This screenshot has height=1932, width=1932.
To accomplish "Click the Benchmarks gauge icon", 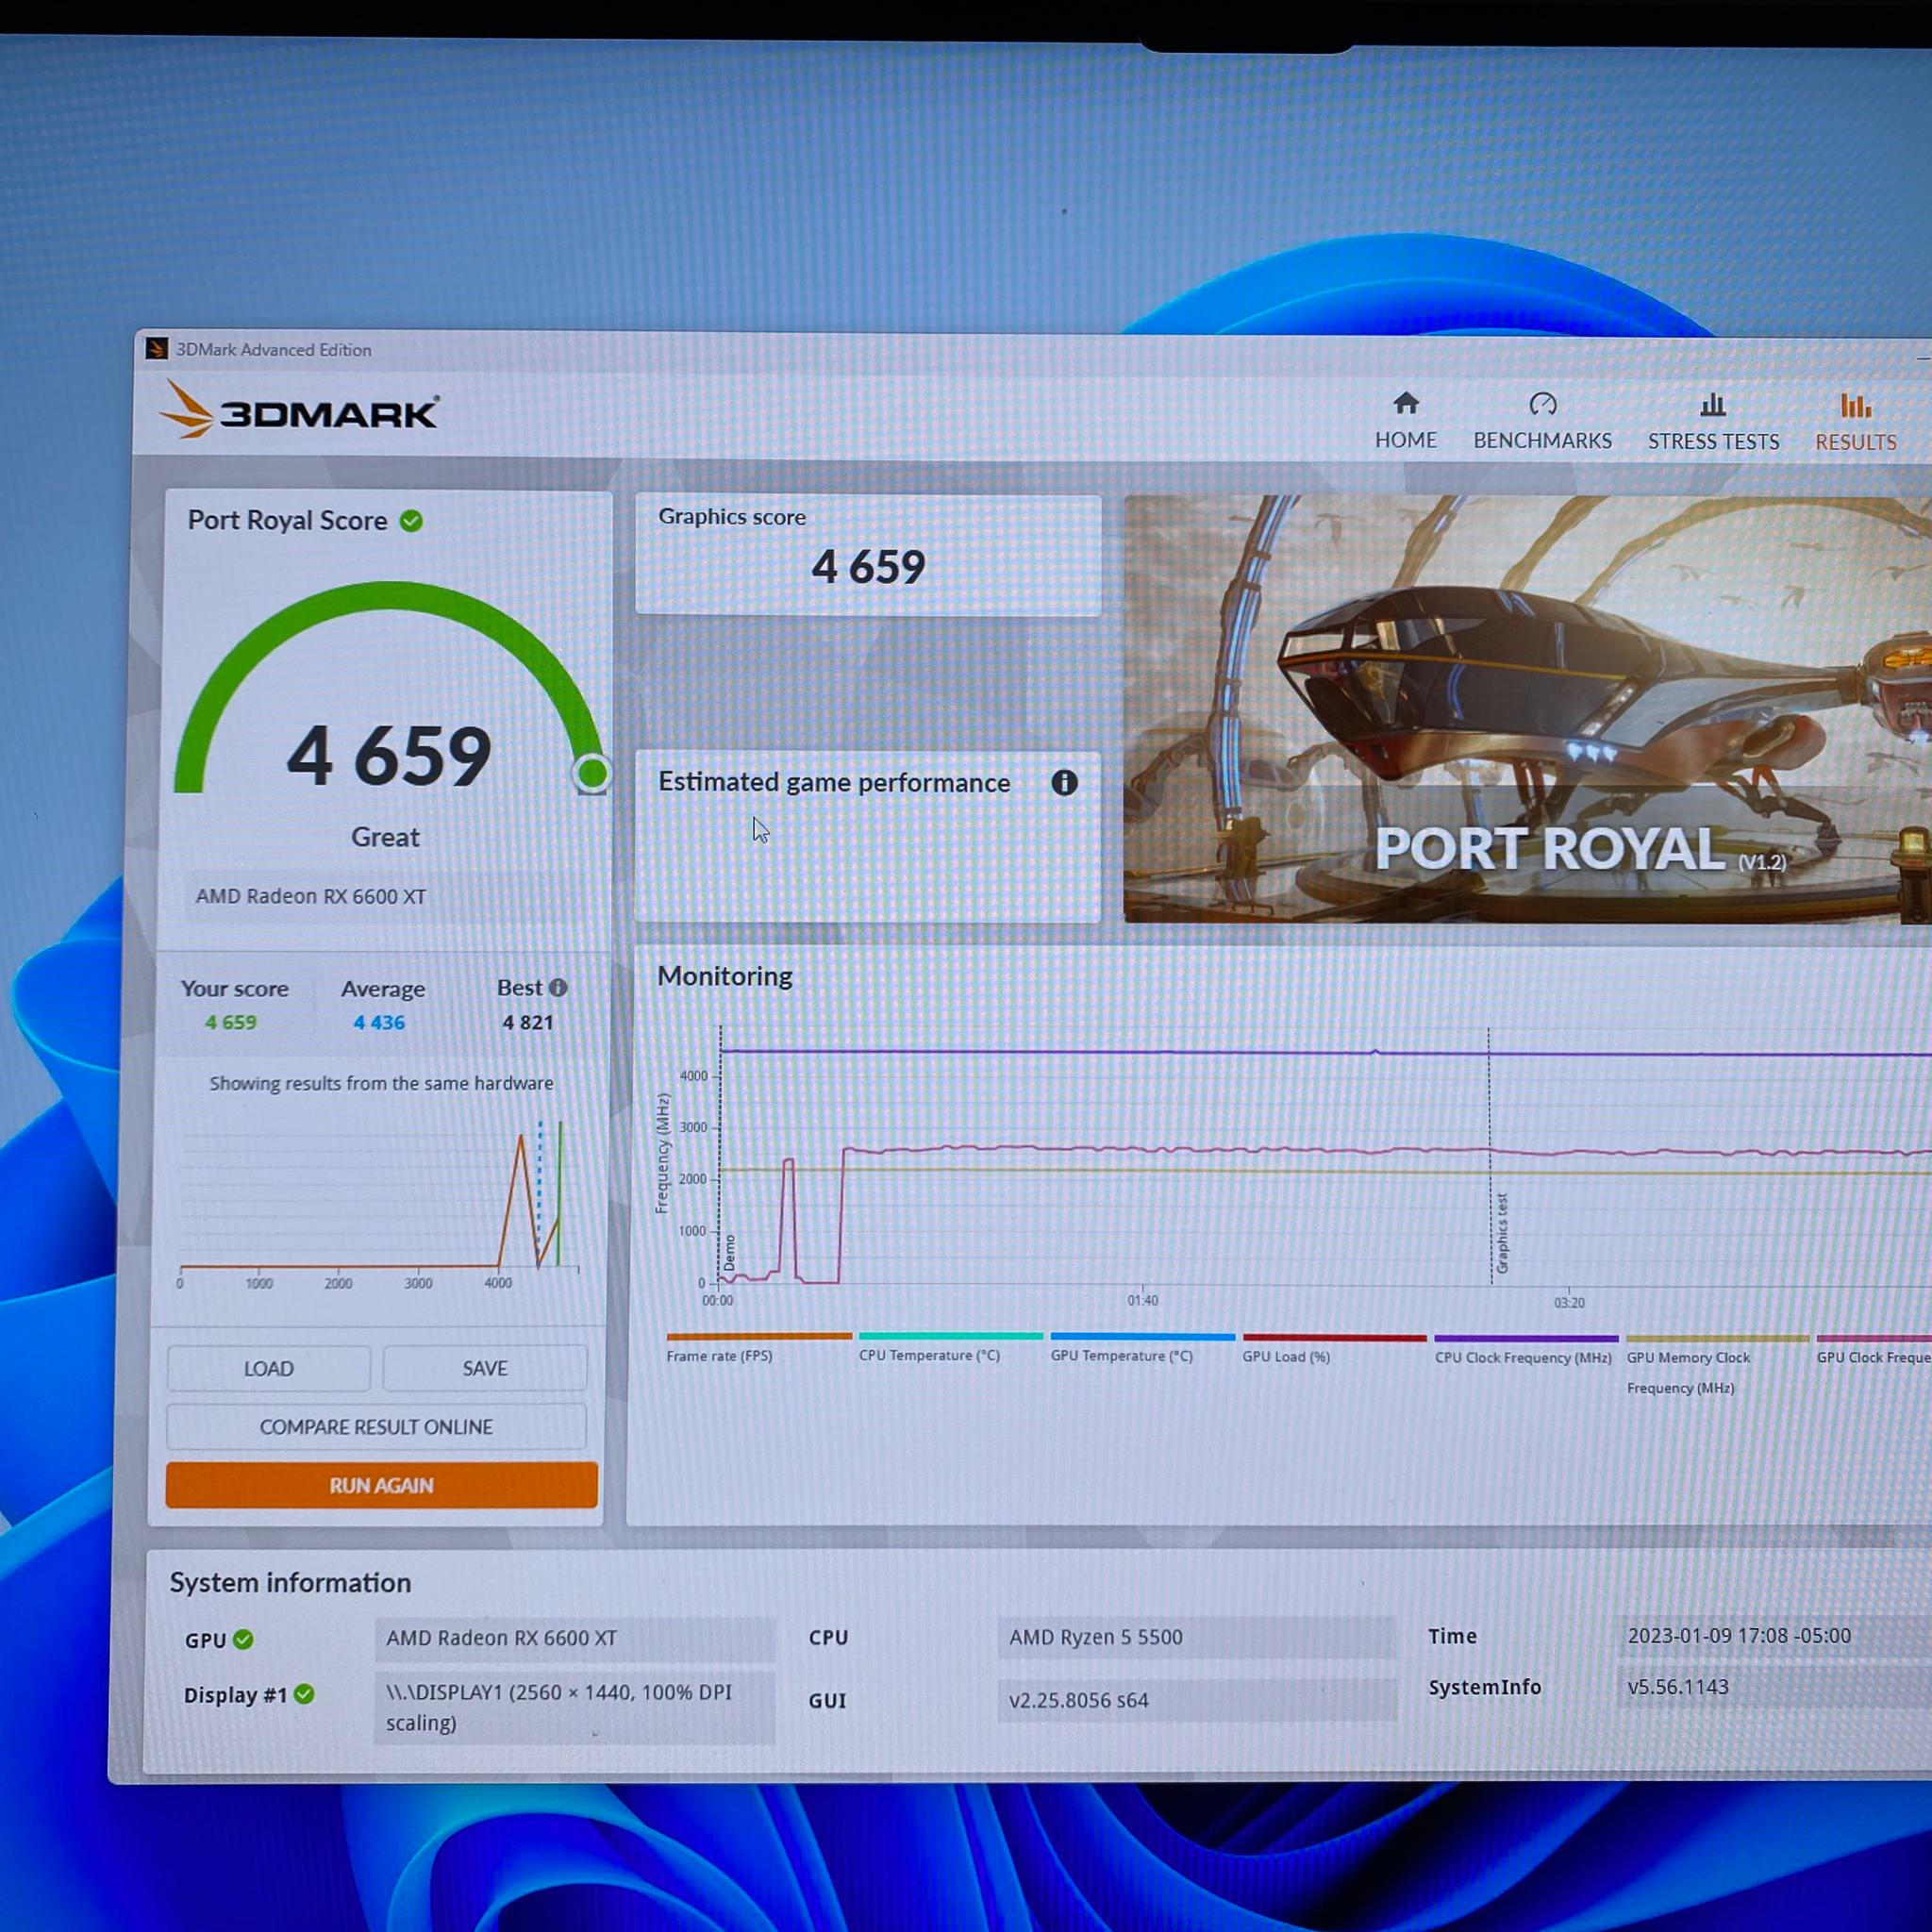I will point(1542,404).
